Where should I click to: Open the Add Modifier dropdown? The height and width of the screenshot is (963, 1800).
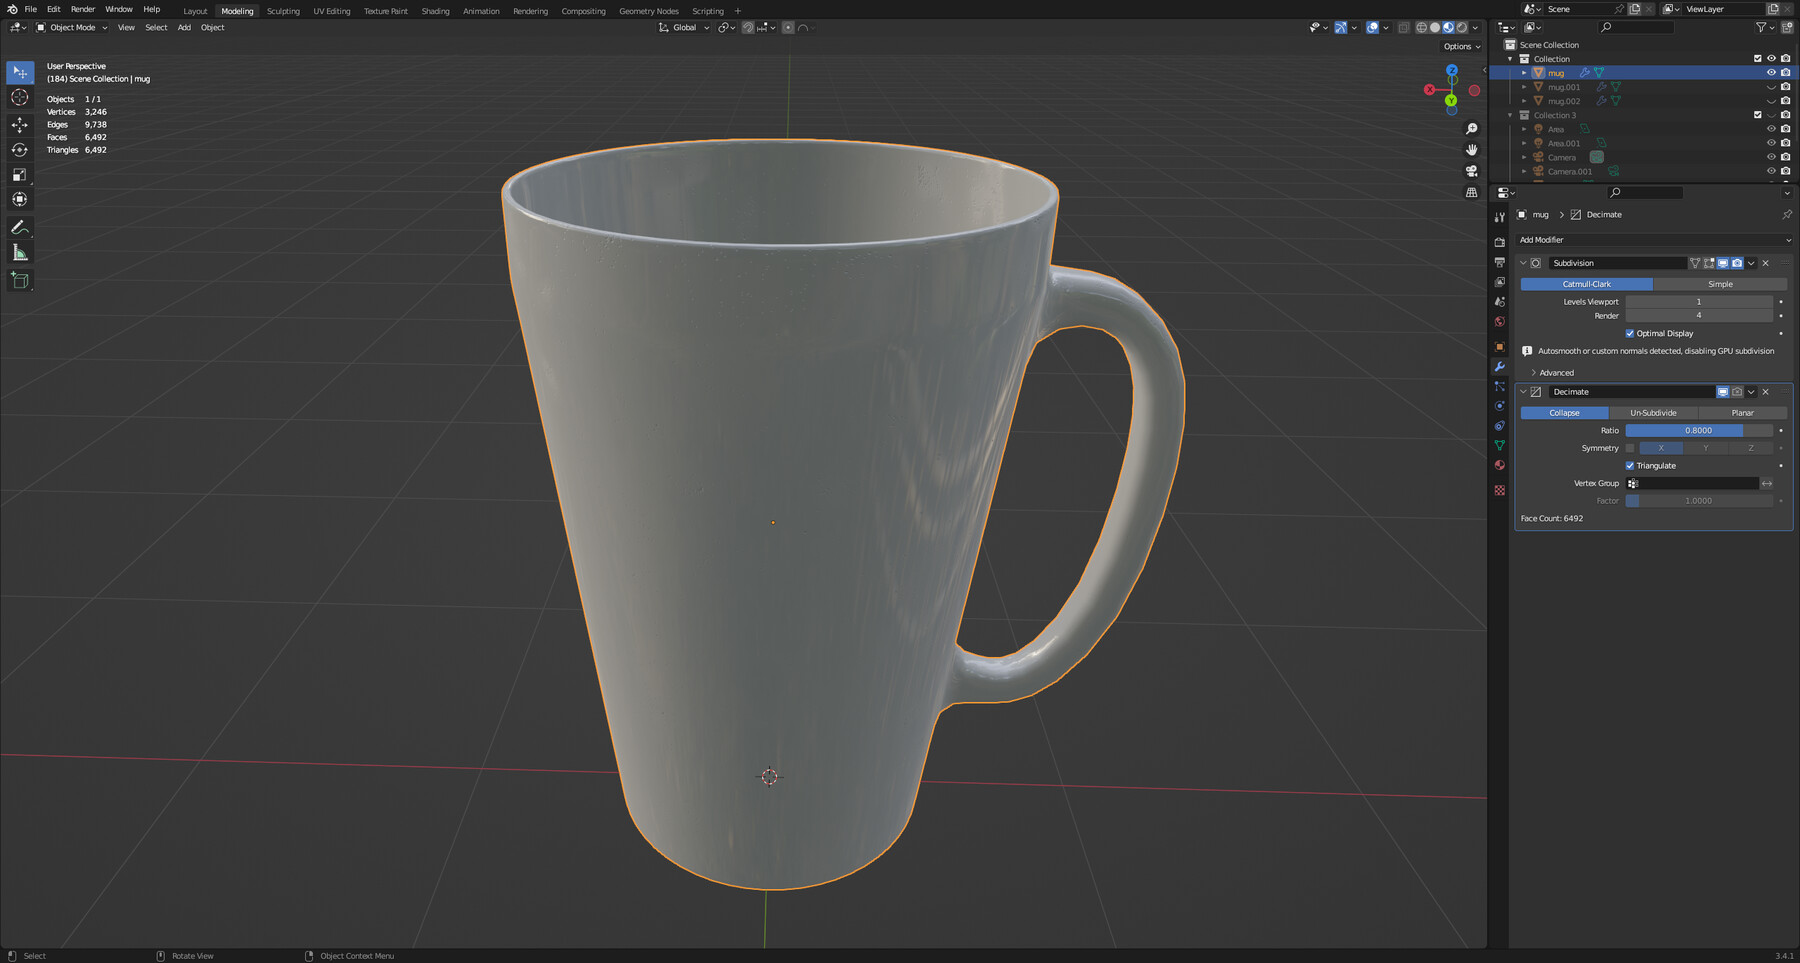[1654, 239]
